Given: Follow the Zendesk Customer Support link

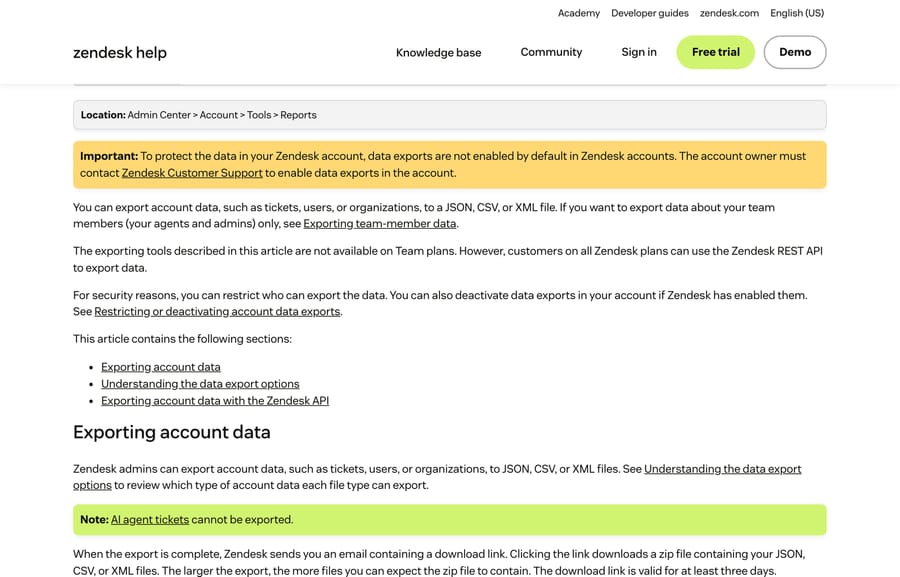Looking at the screenshot, I should point(192,173).
